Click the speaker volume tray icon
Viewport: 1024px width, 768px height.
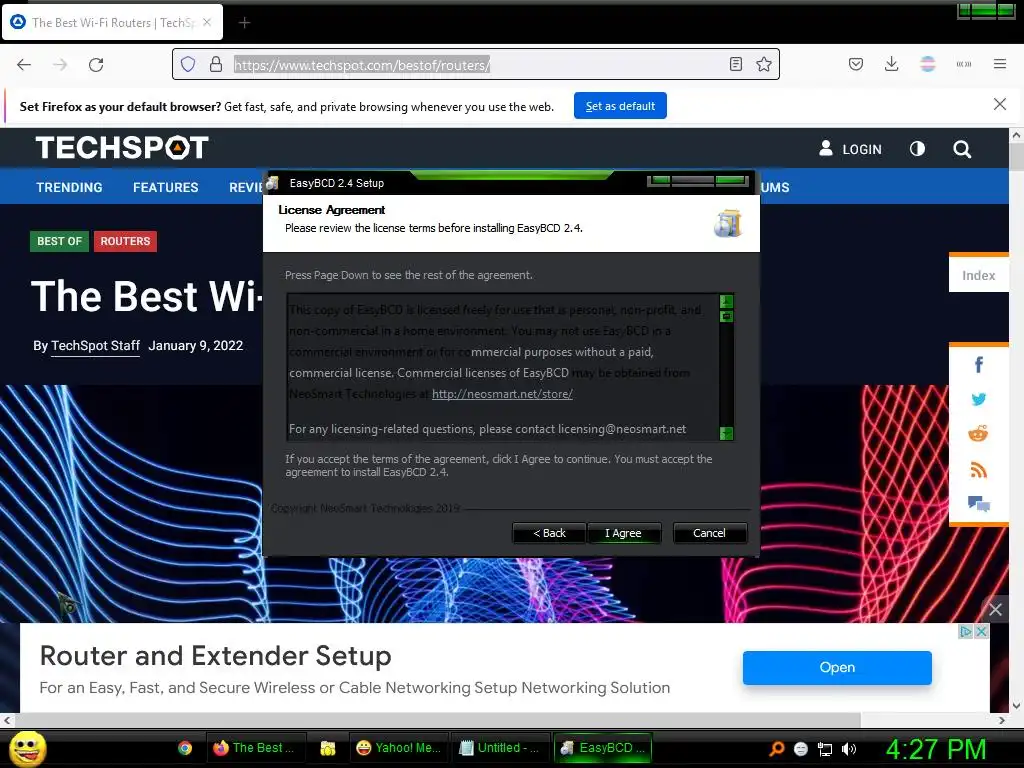[849, 749]
